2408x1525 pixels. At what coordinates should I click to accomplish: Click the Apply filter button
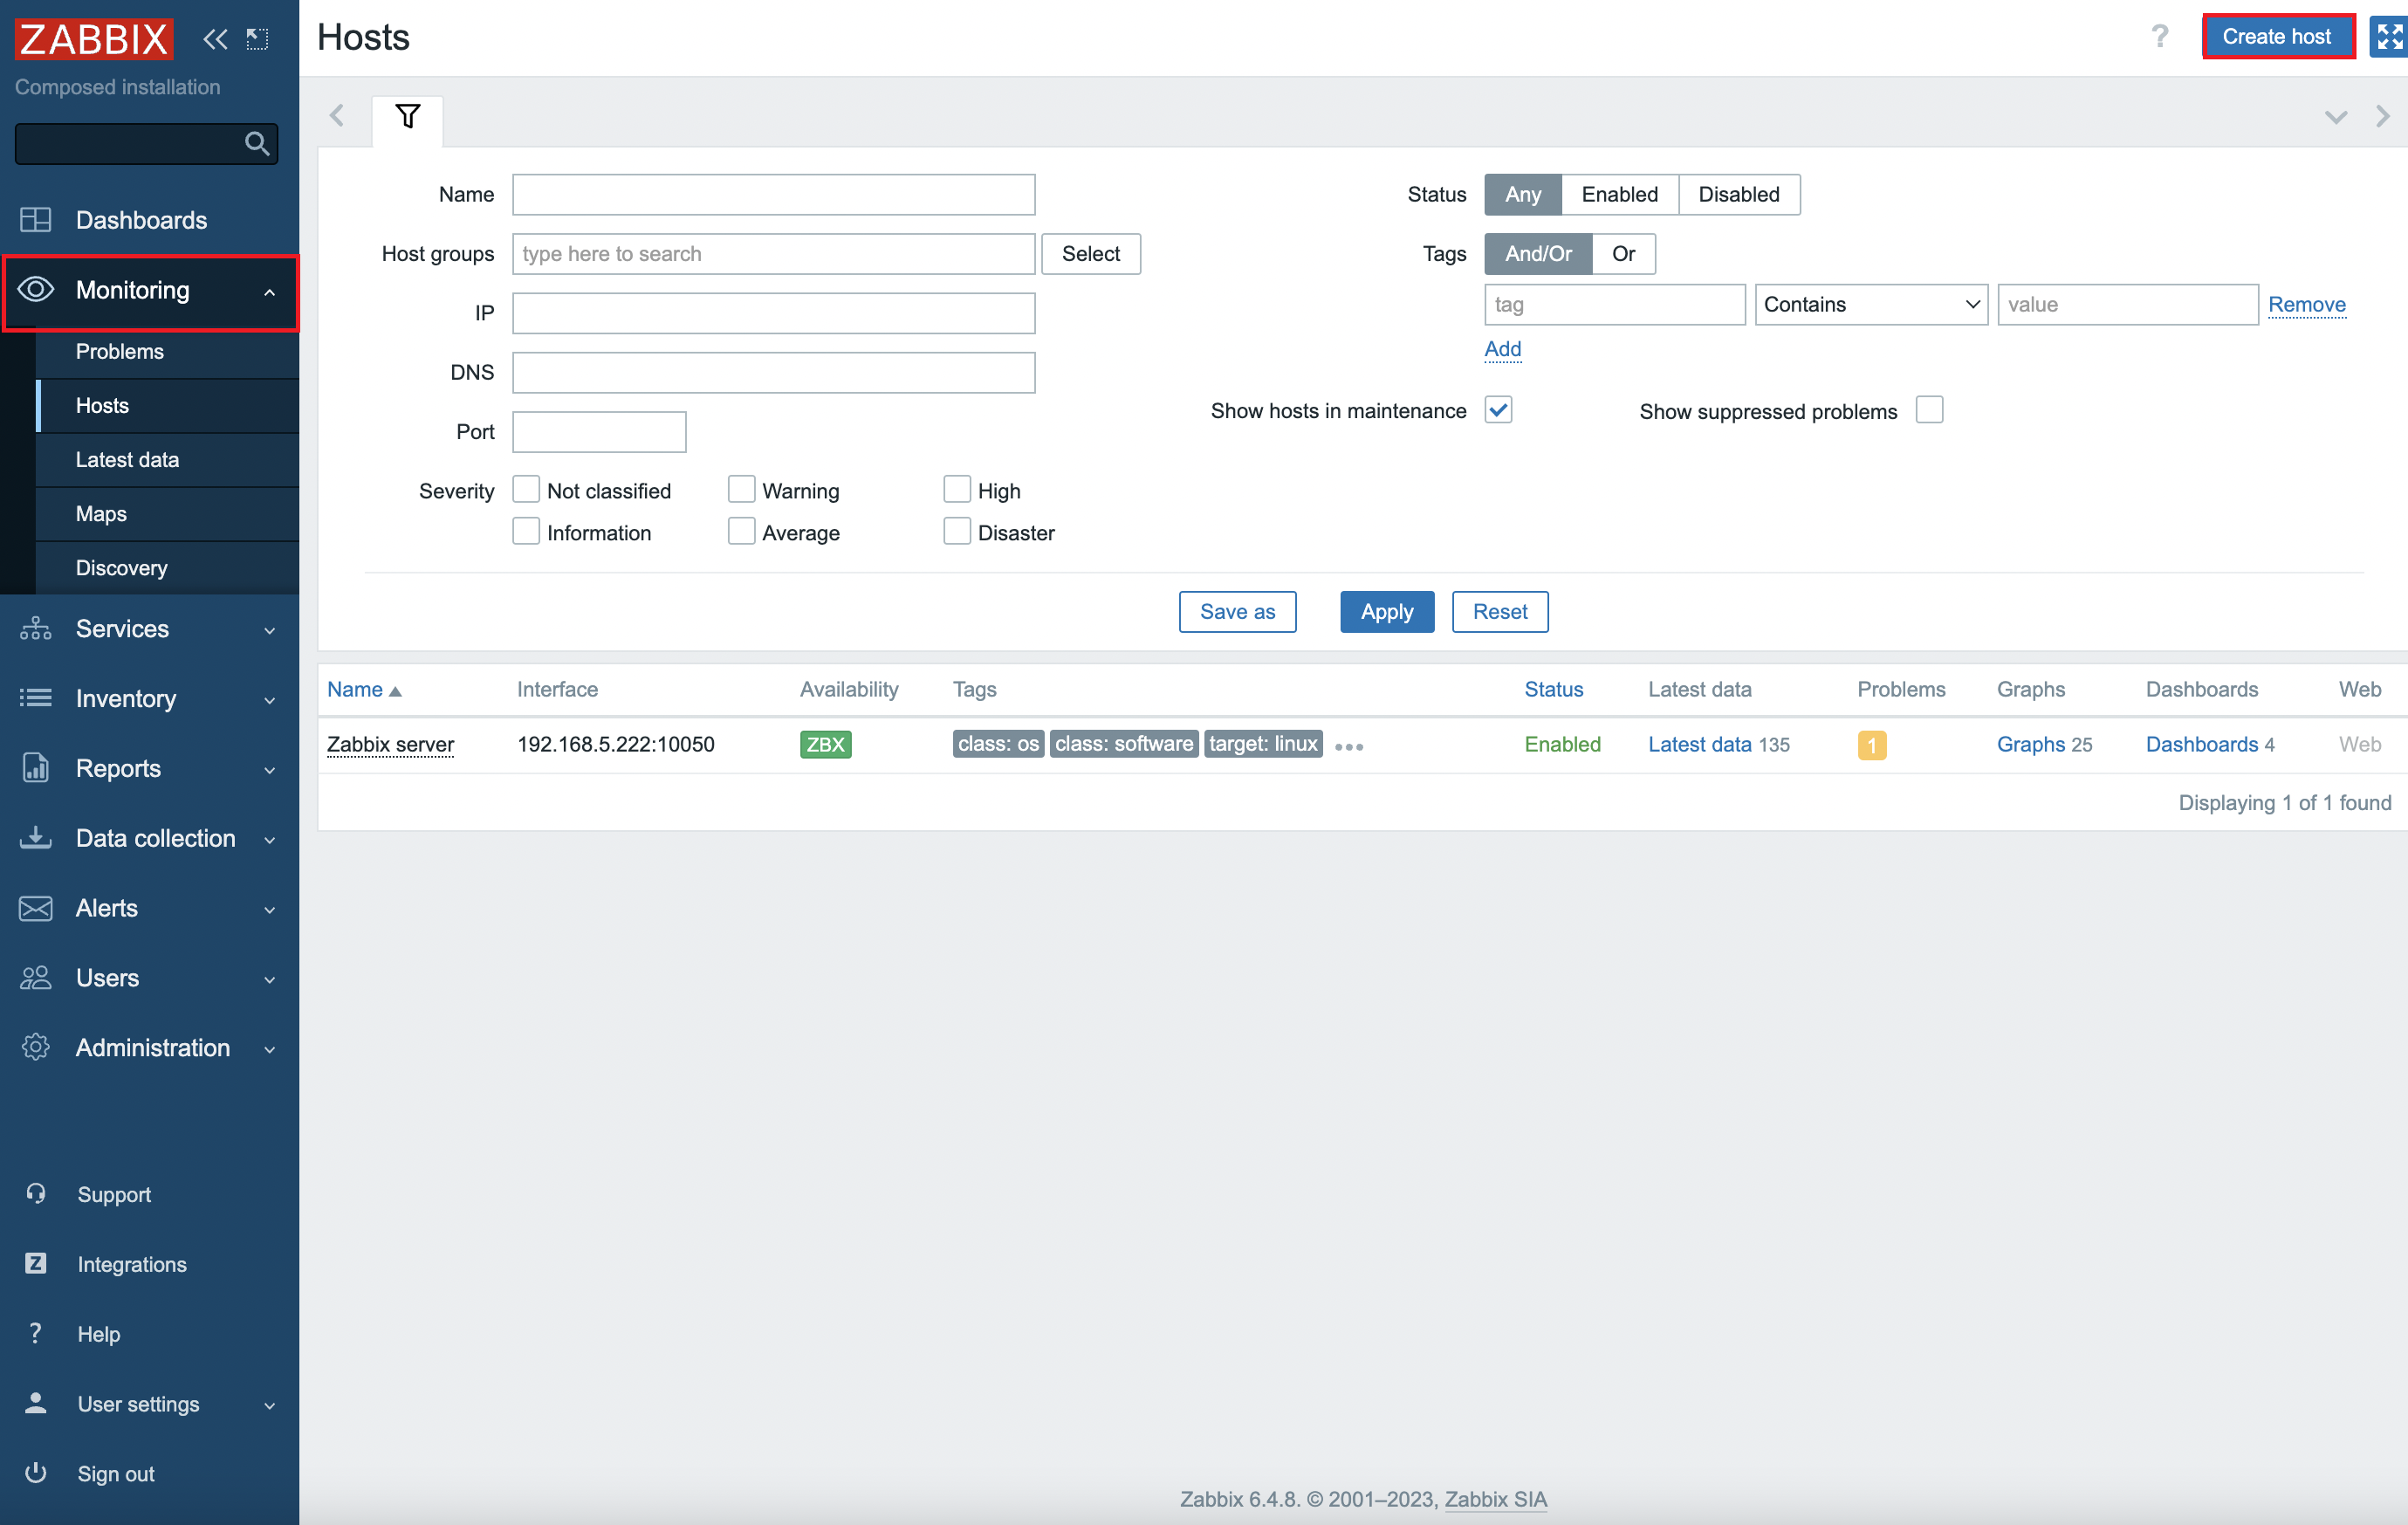point(1387,612)
